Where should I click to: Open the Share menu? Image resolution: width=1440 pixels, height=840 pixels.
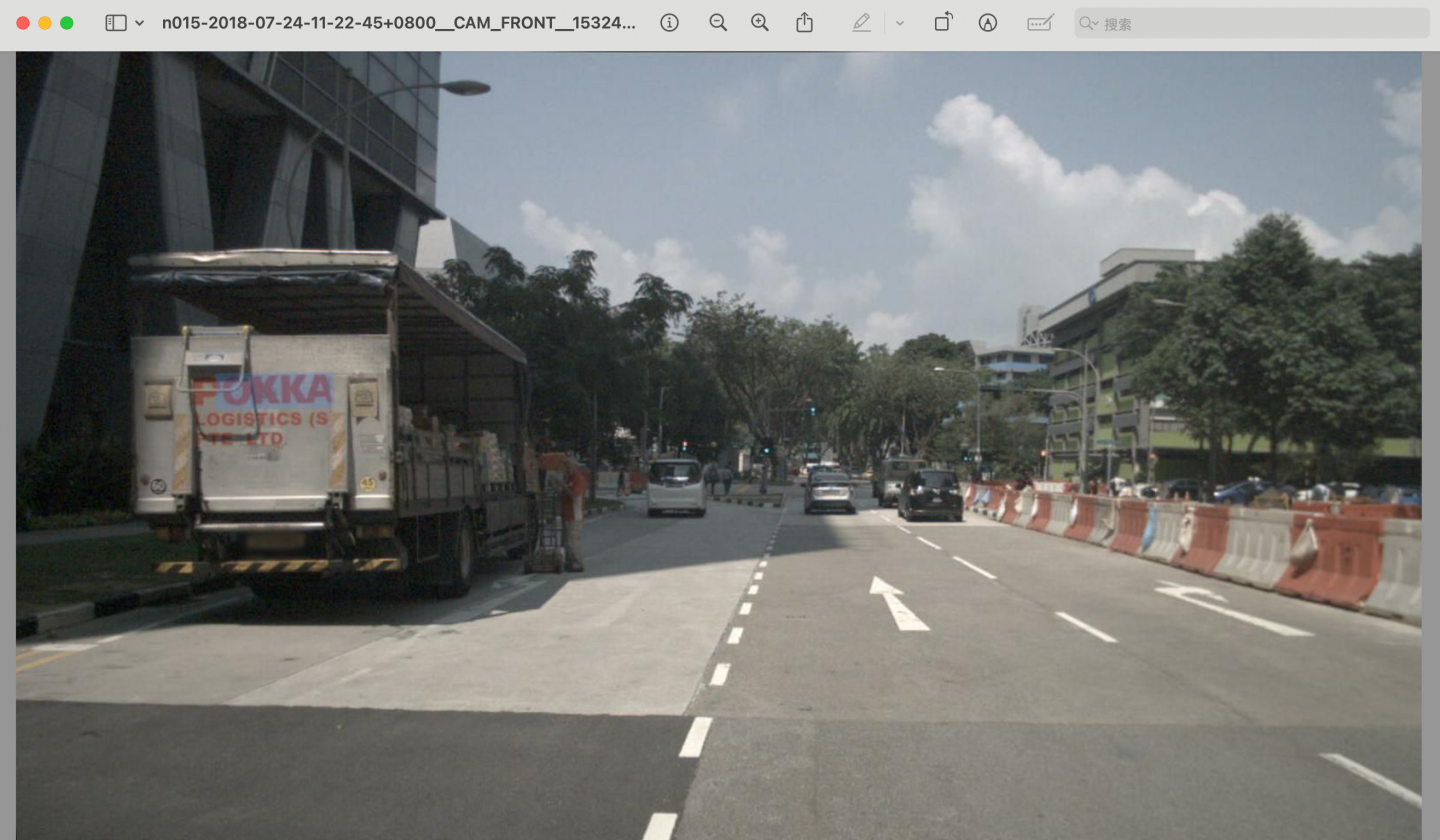click(805, 23)
